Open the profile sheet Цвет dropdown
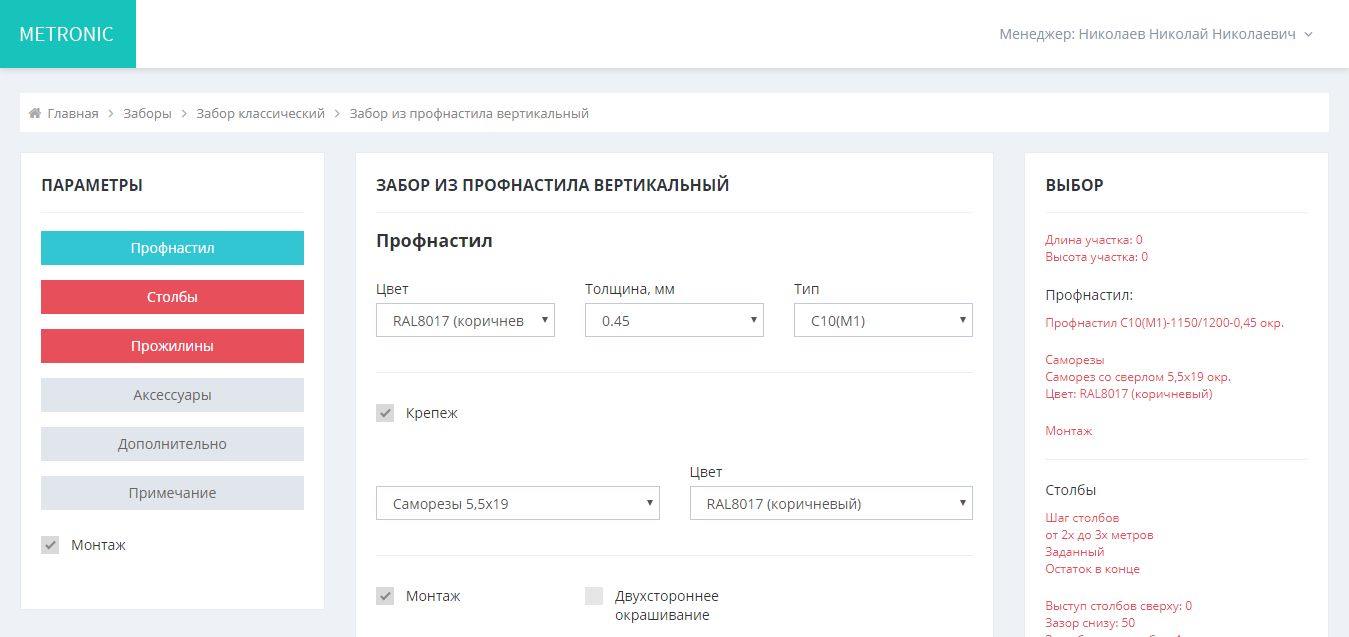Viewport: 1349px width, 637px height. click(x=465, y=321)
